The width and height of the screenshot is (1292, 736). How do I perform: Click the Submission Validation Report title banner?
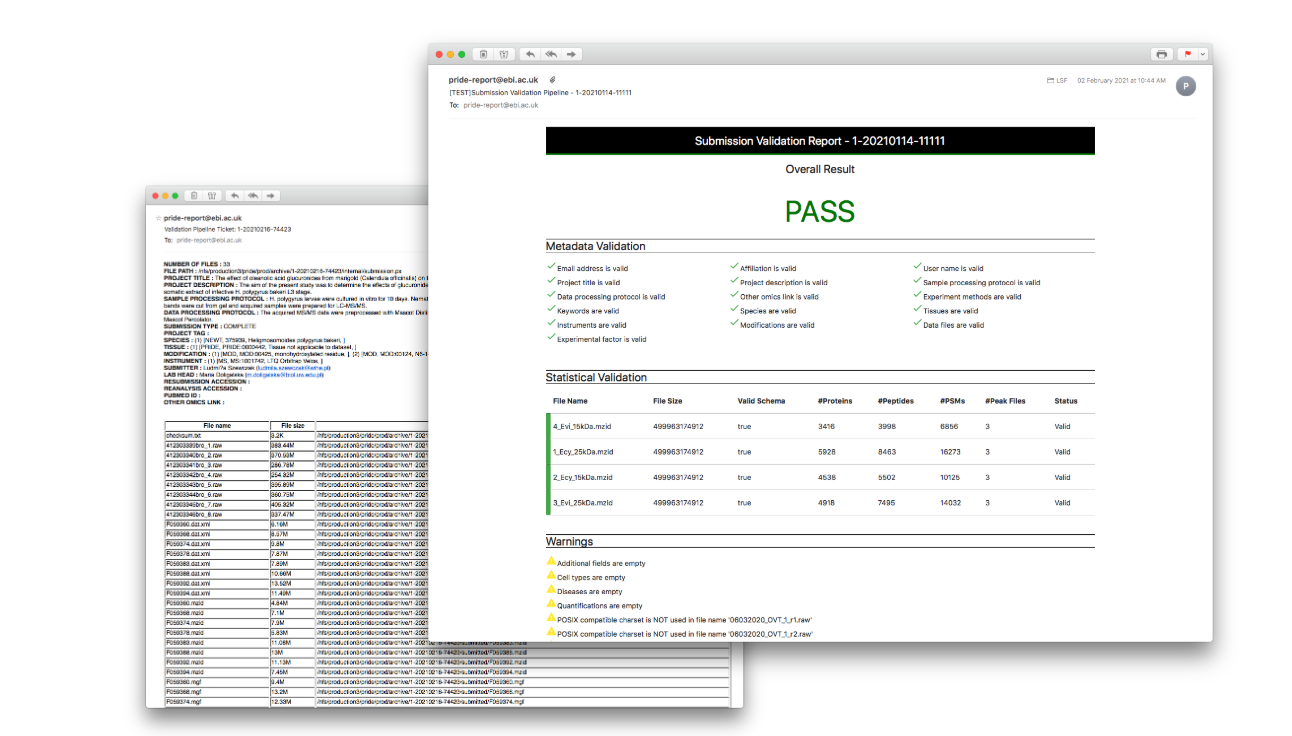pyautogui.click(x=820, y=141)
